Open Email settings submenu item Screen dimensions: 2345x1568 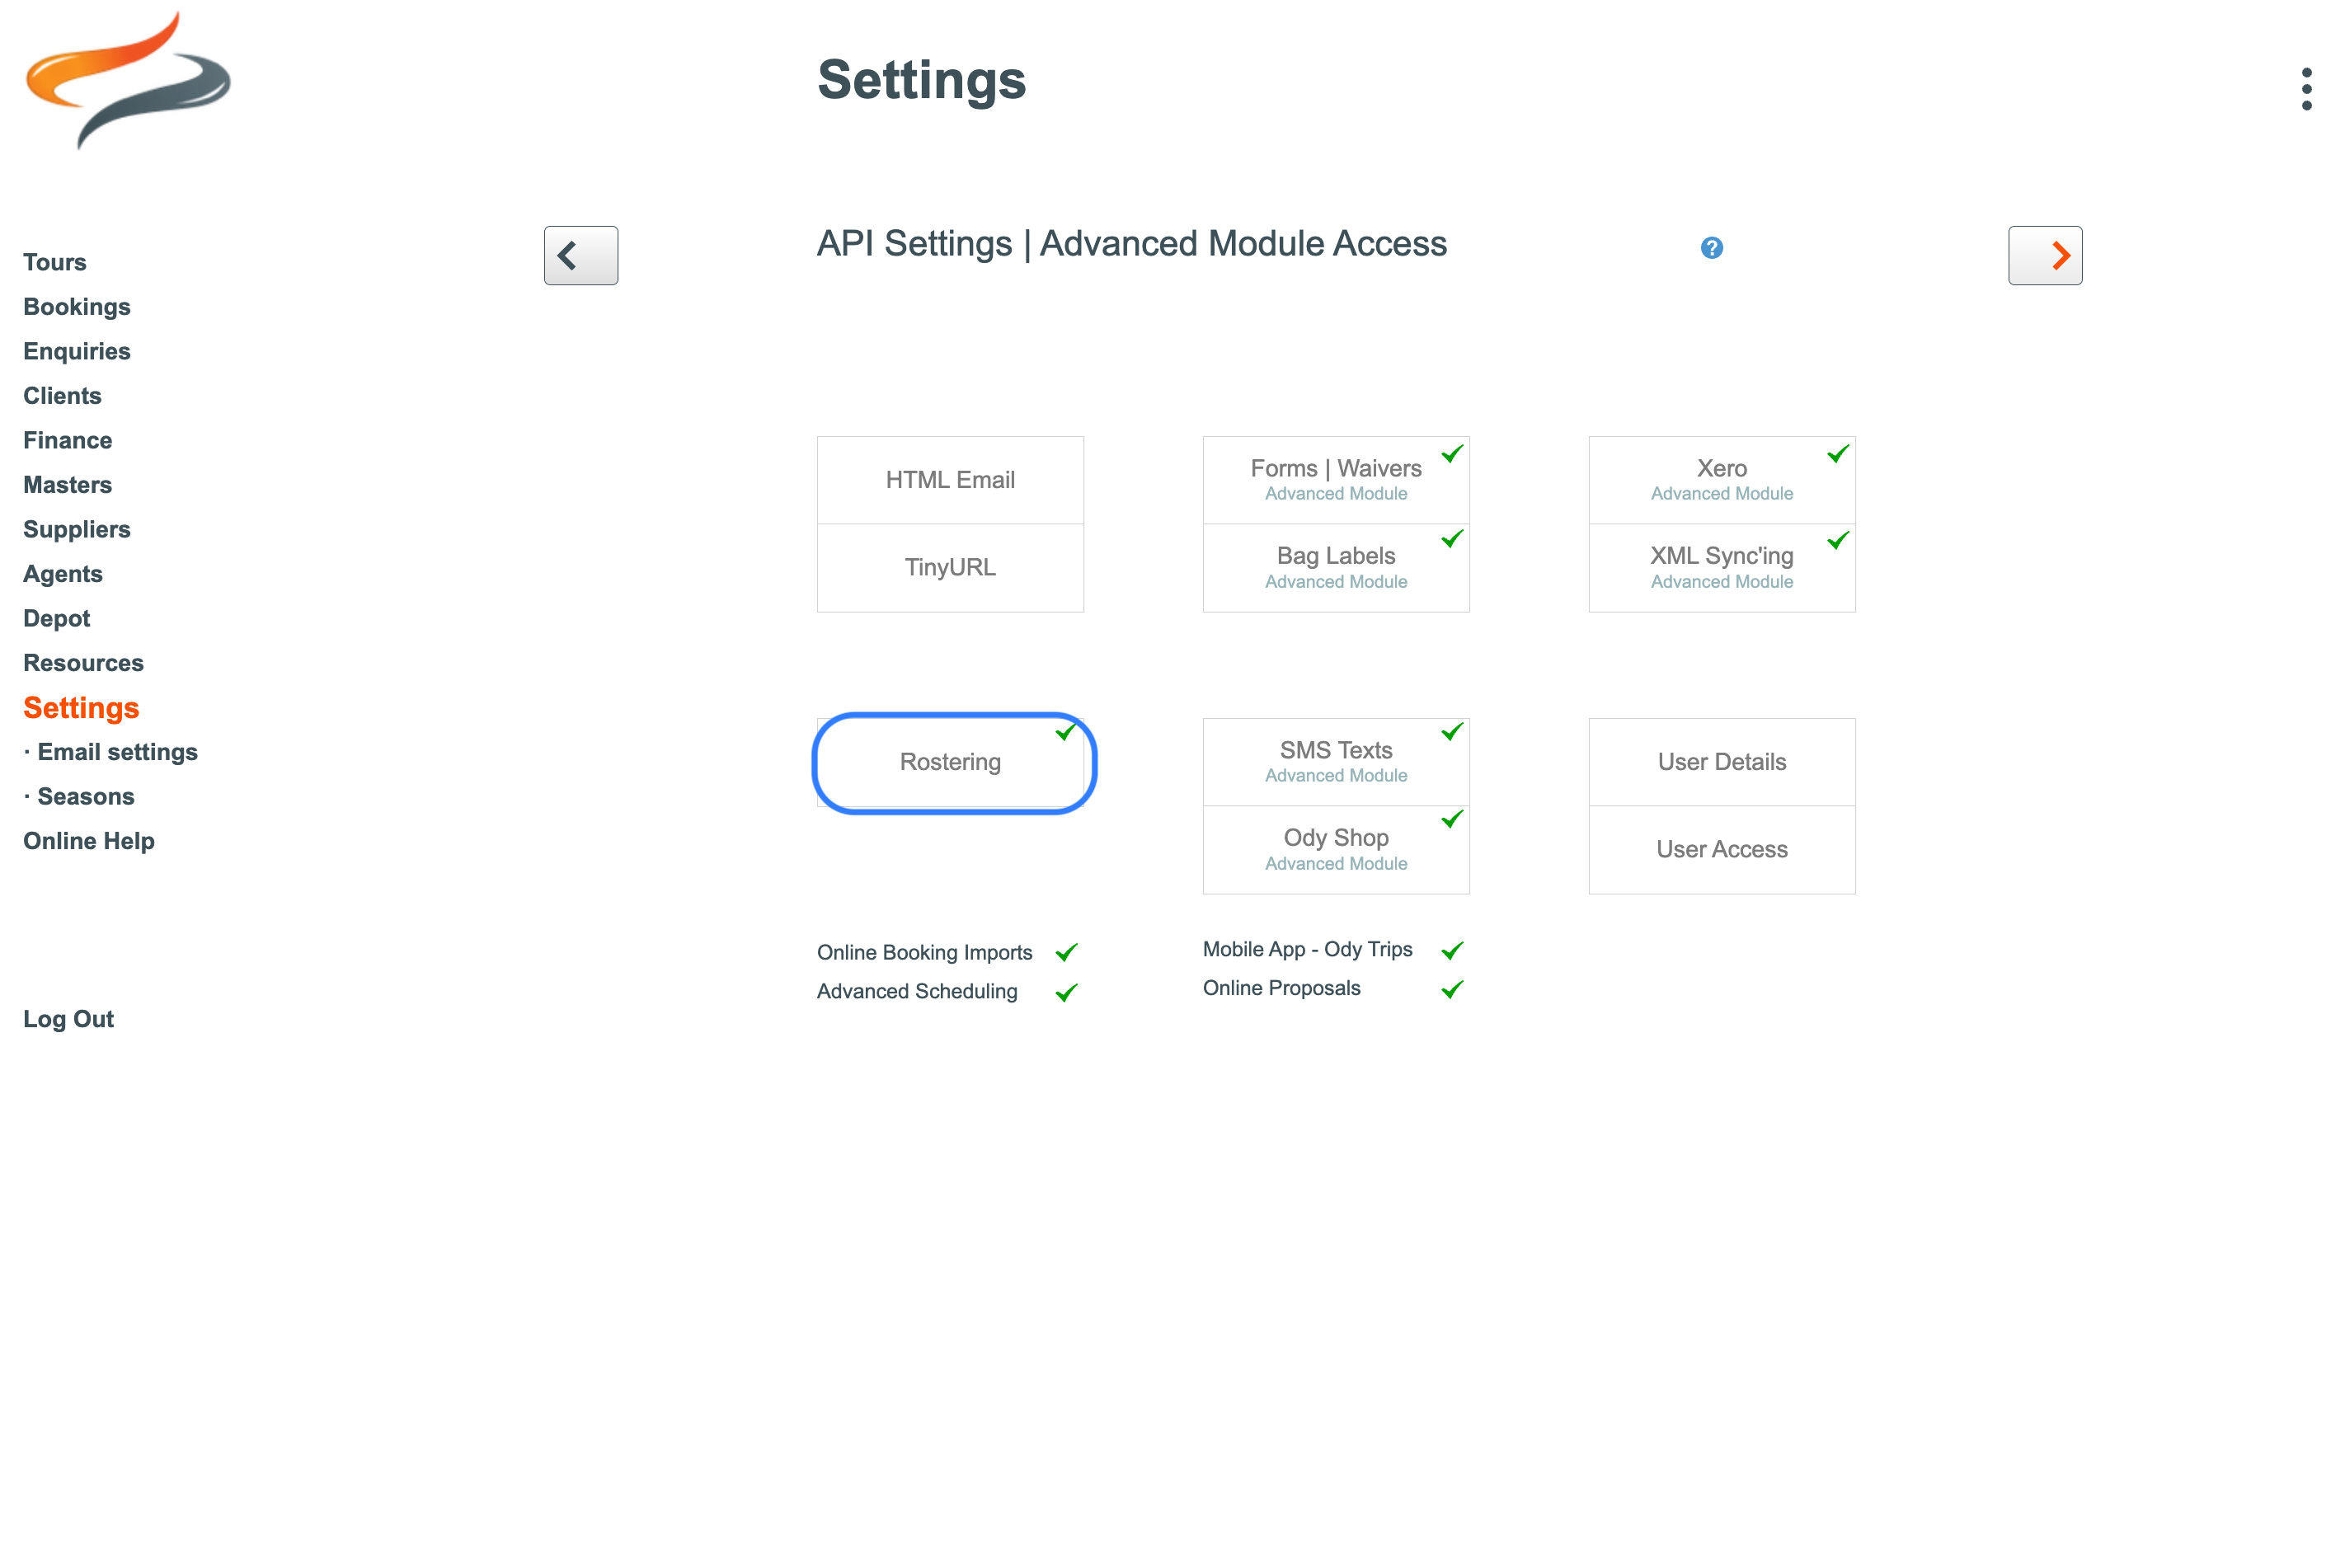click(117, 752)
